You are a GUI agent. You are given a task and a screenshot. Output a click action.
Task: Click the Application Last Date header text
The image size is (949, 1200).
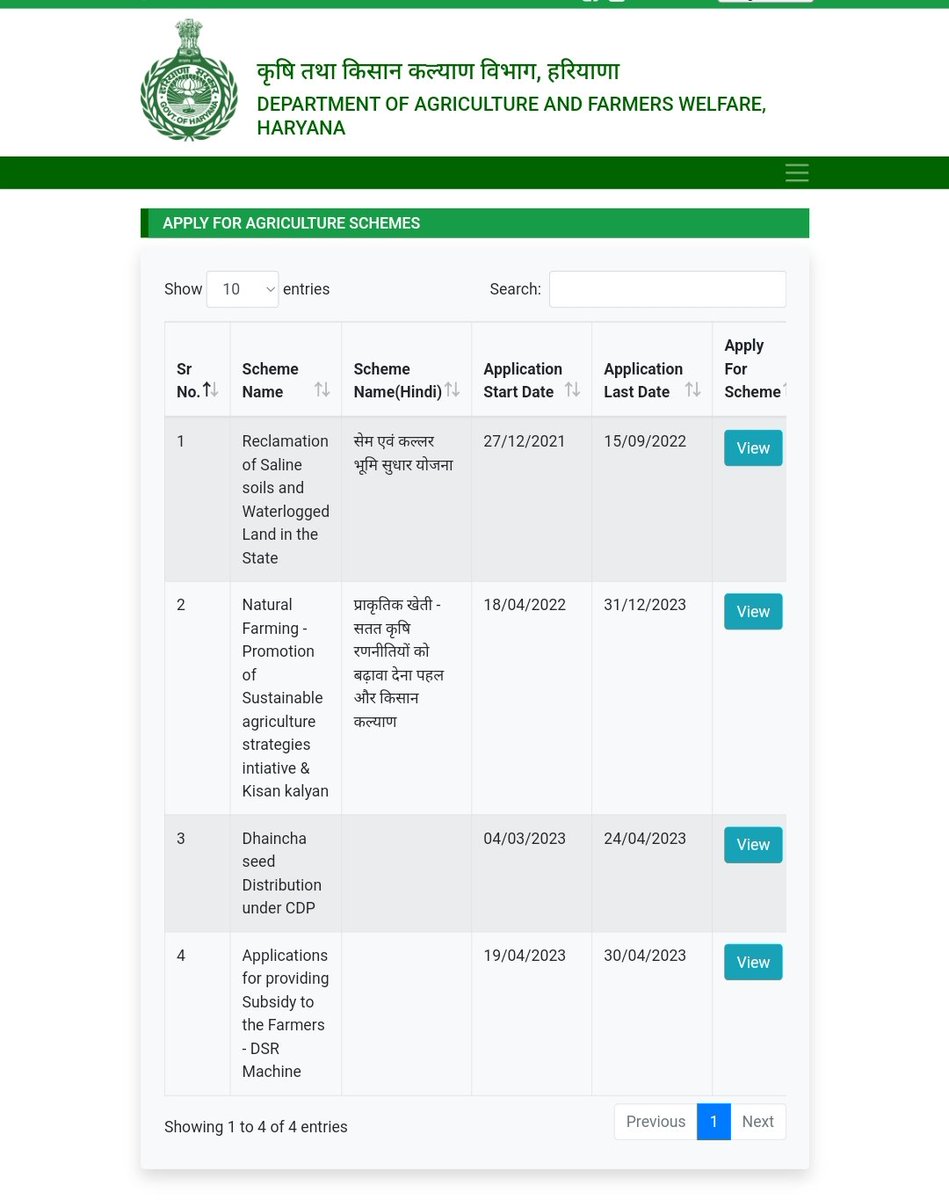(x=643, y=381)
